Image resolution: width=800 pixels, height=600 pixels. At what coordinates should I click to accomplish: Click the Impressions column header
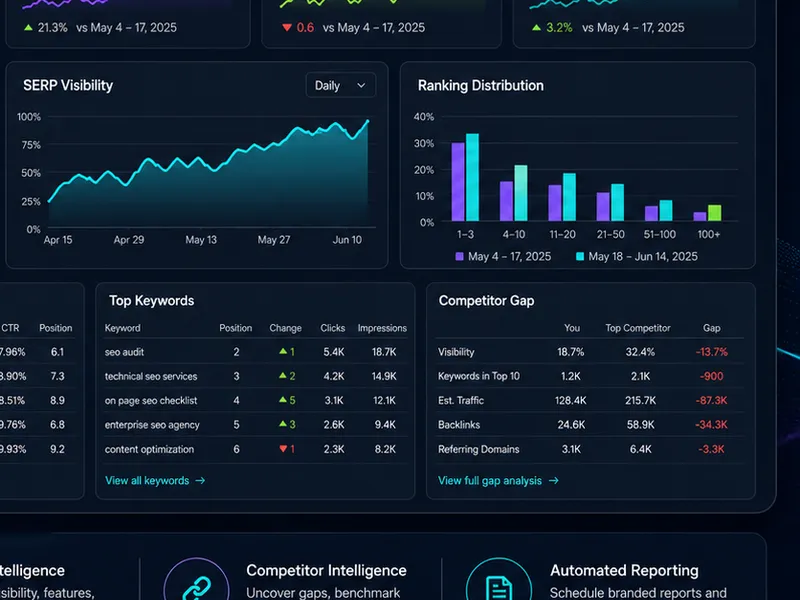tap(382, 328)
